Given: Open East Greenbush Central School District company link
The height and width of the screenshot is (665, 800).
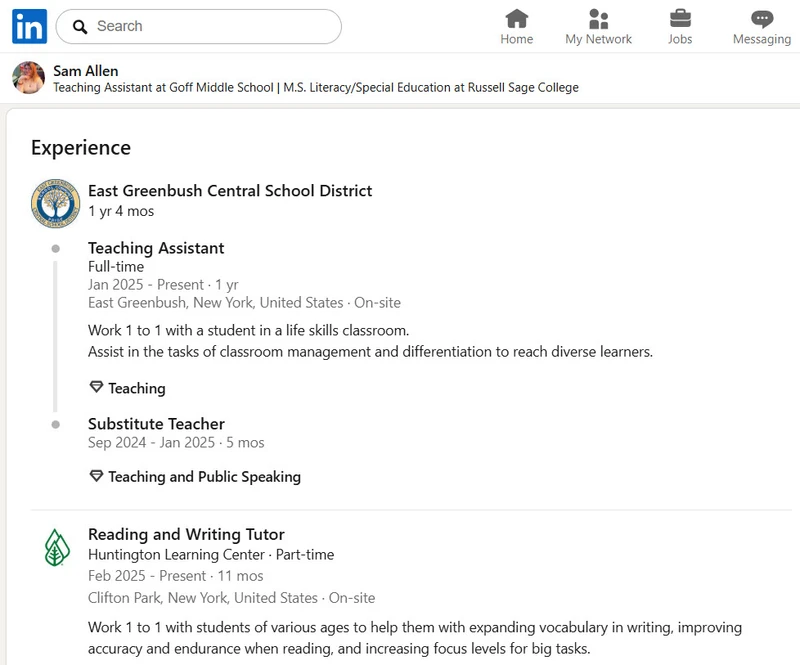Looking at the screenshot, I should pos(230,191).
